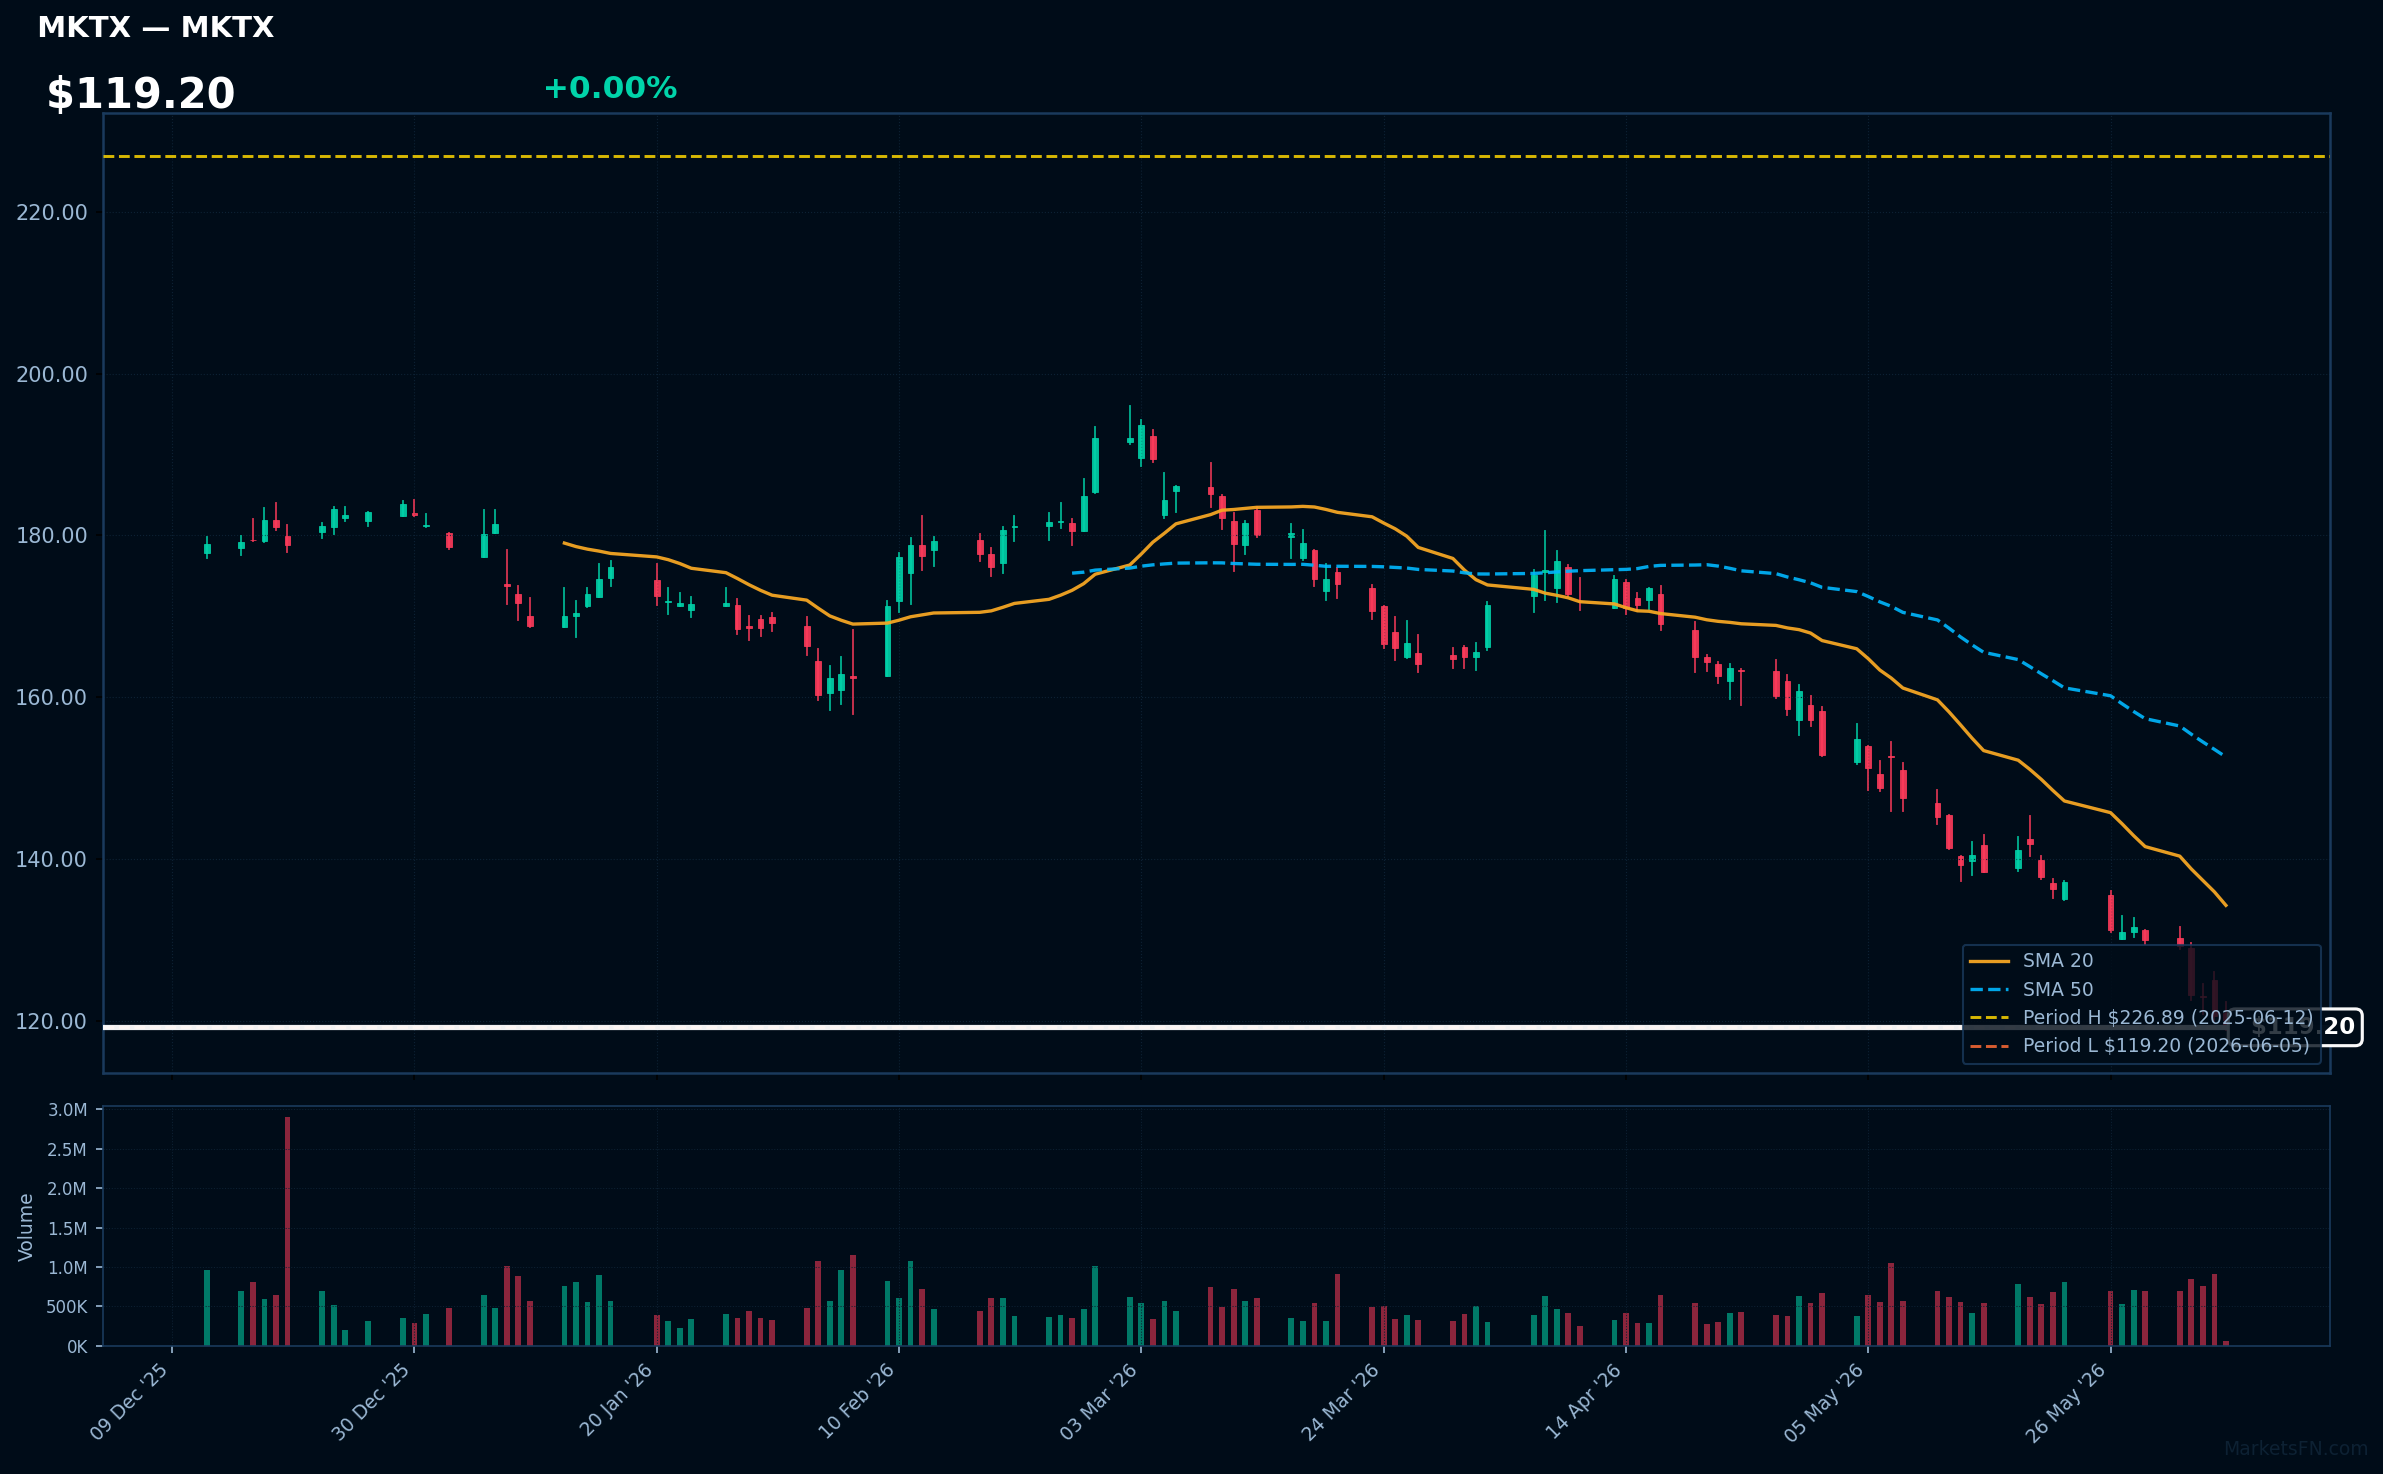Click the 140.00 price axis label
Screen dimensions: 2383x1474
tap(52, 859)
